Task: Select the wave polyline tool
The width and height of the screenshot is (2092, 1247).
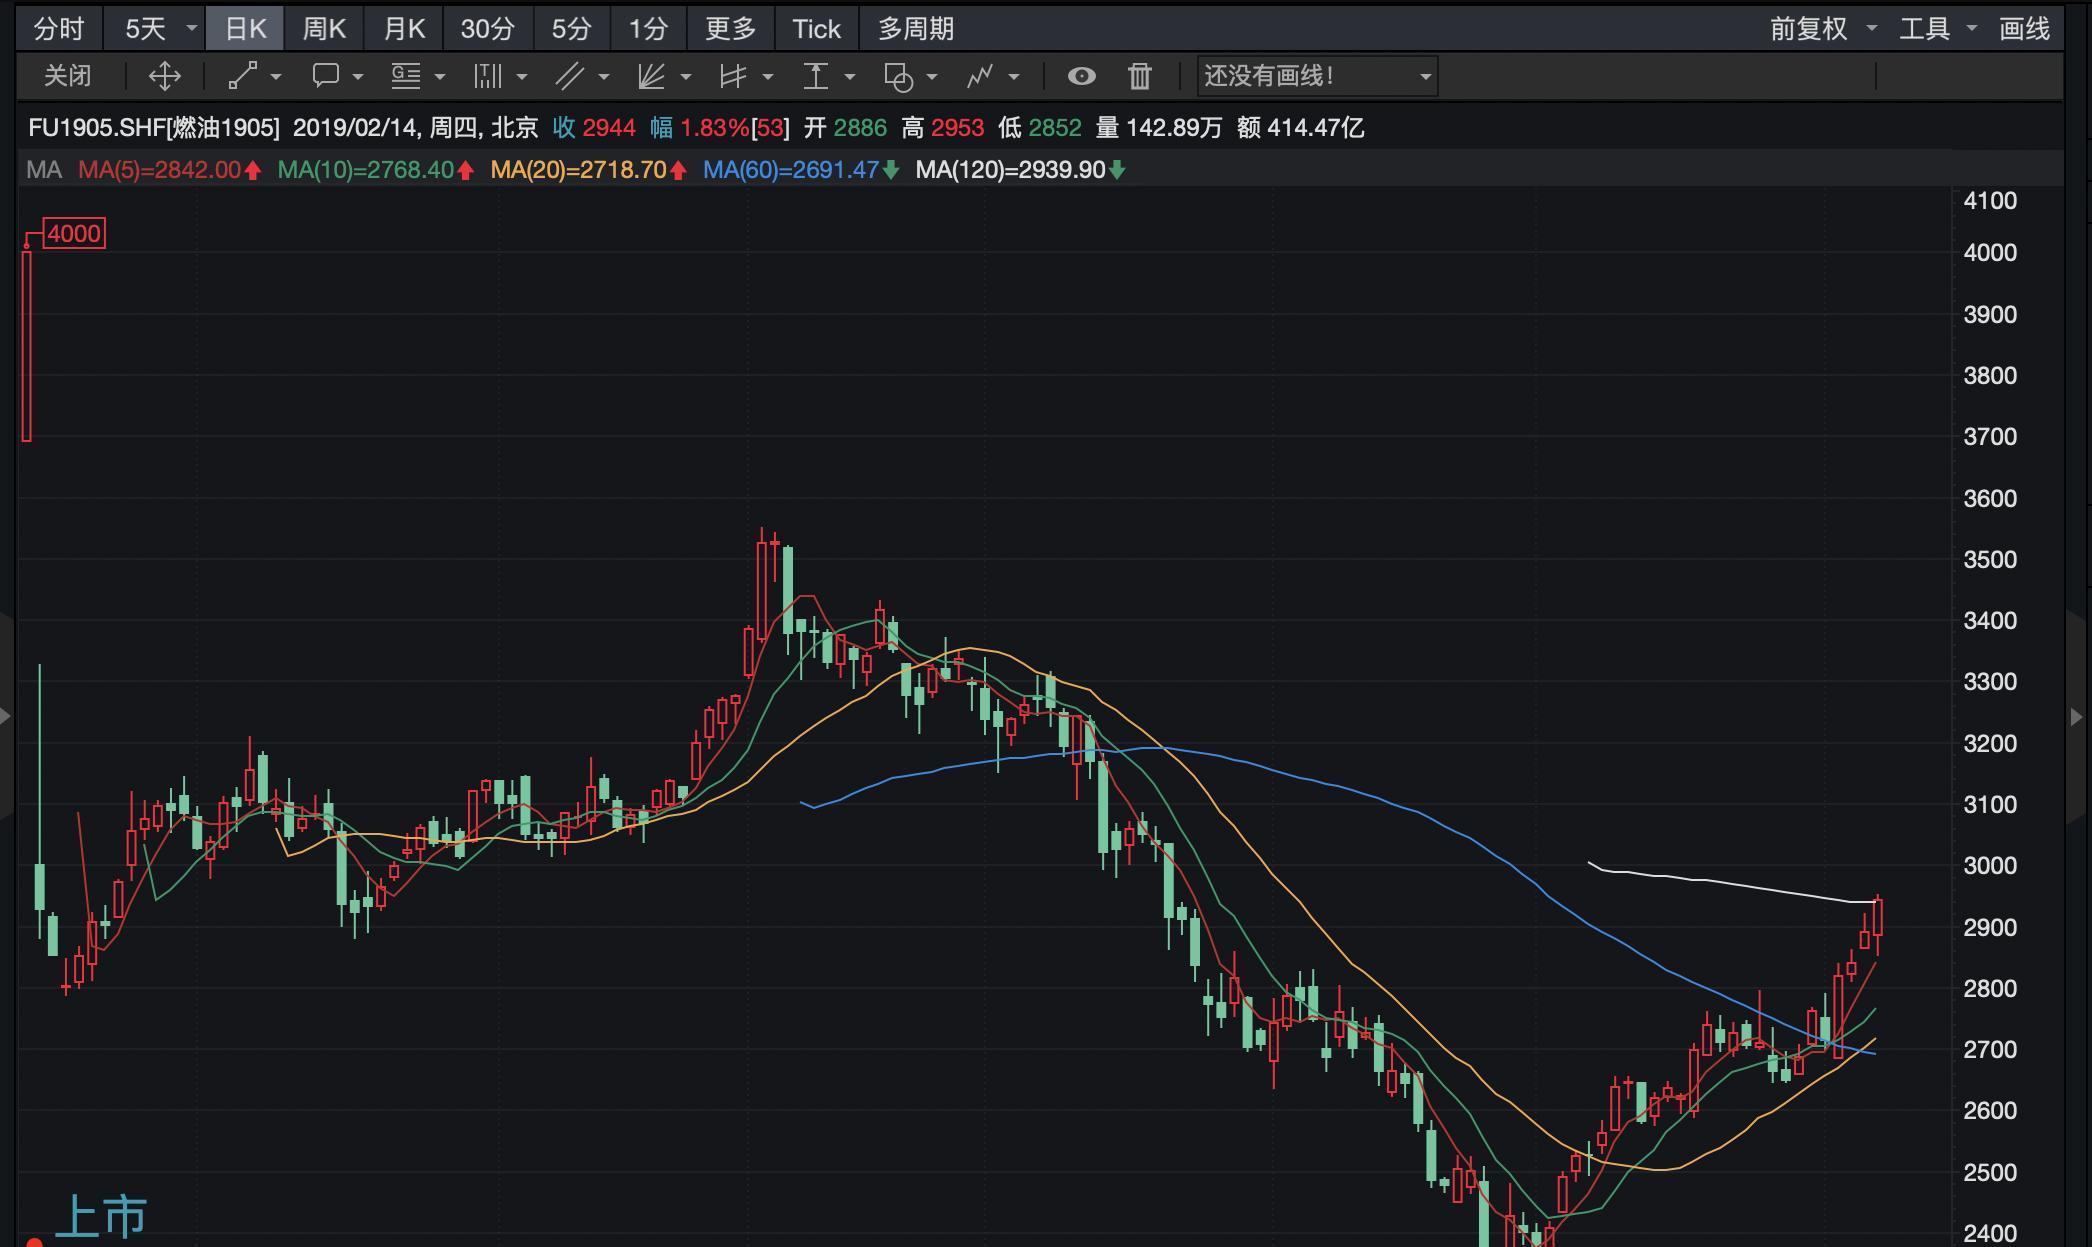Action: pos(980,76)
